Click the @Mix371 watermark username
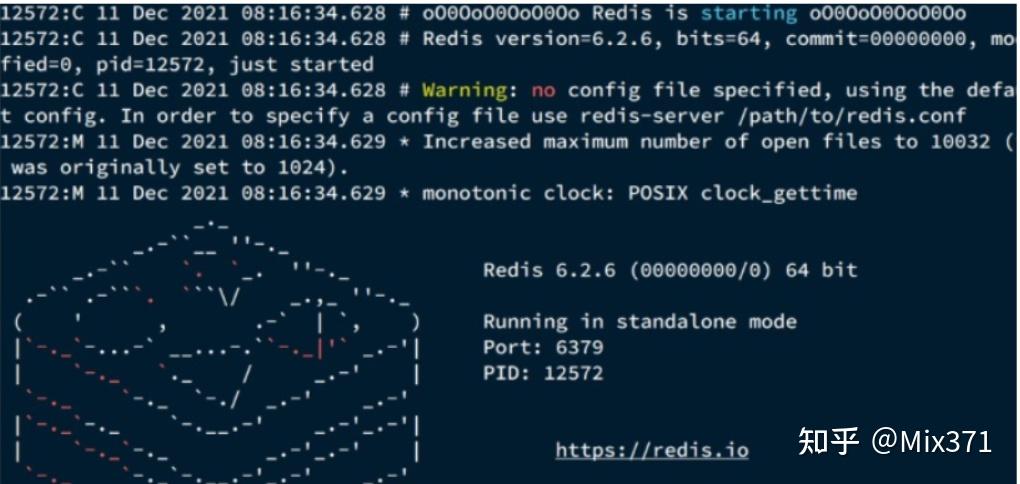This screenshot has width=1020, height=484. click(931, 442)
